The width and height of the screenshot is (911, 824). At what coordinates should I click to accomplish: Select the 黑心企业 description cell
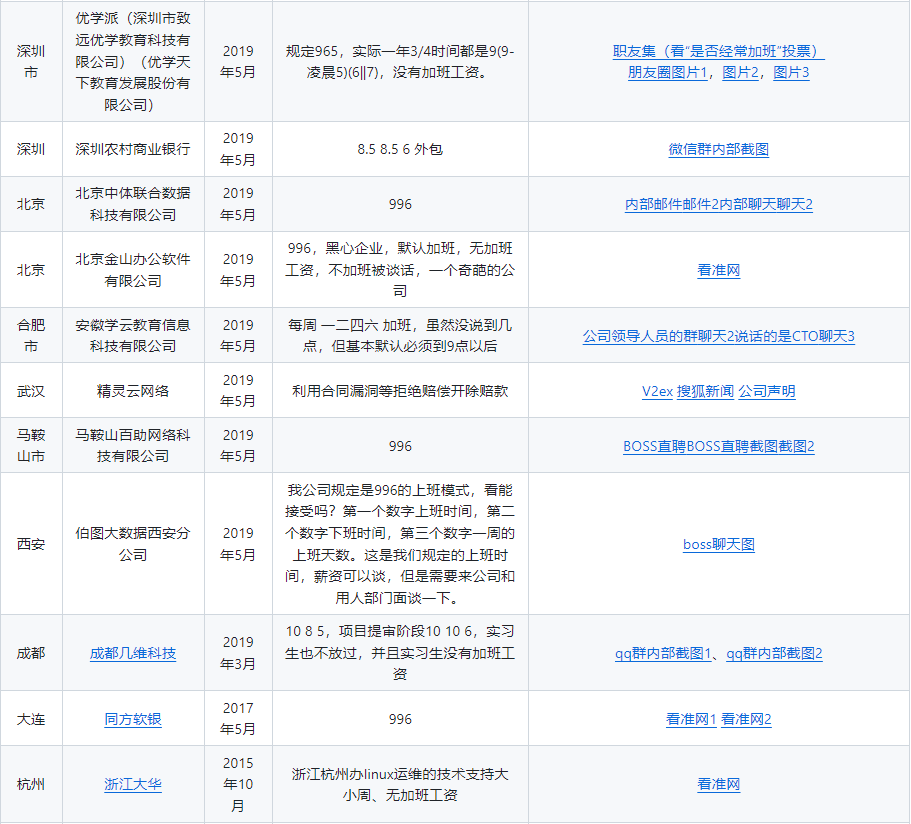pyautogui.click(x=400, y=270)
